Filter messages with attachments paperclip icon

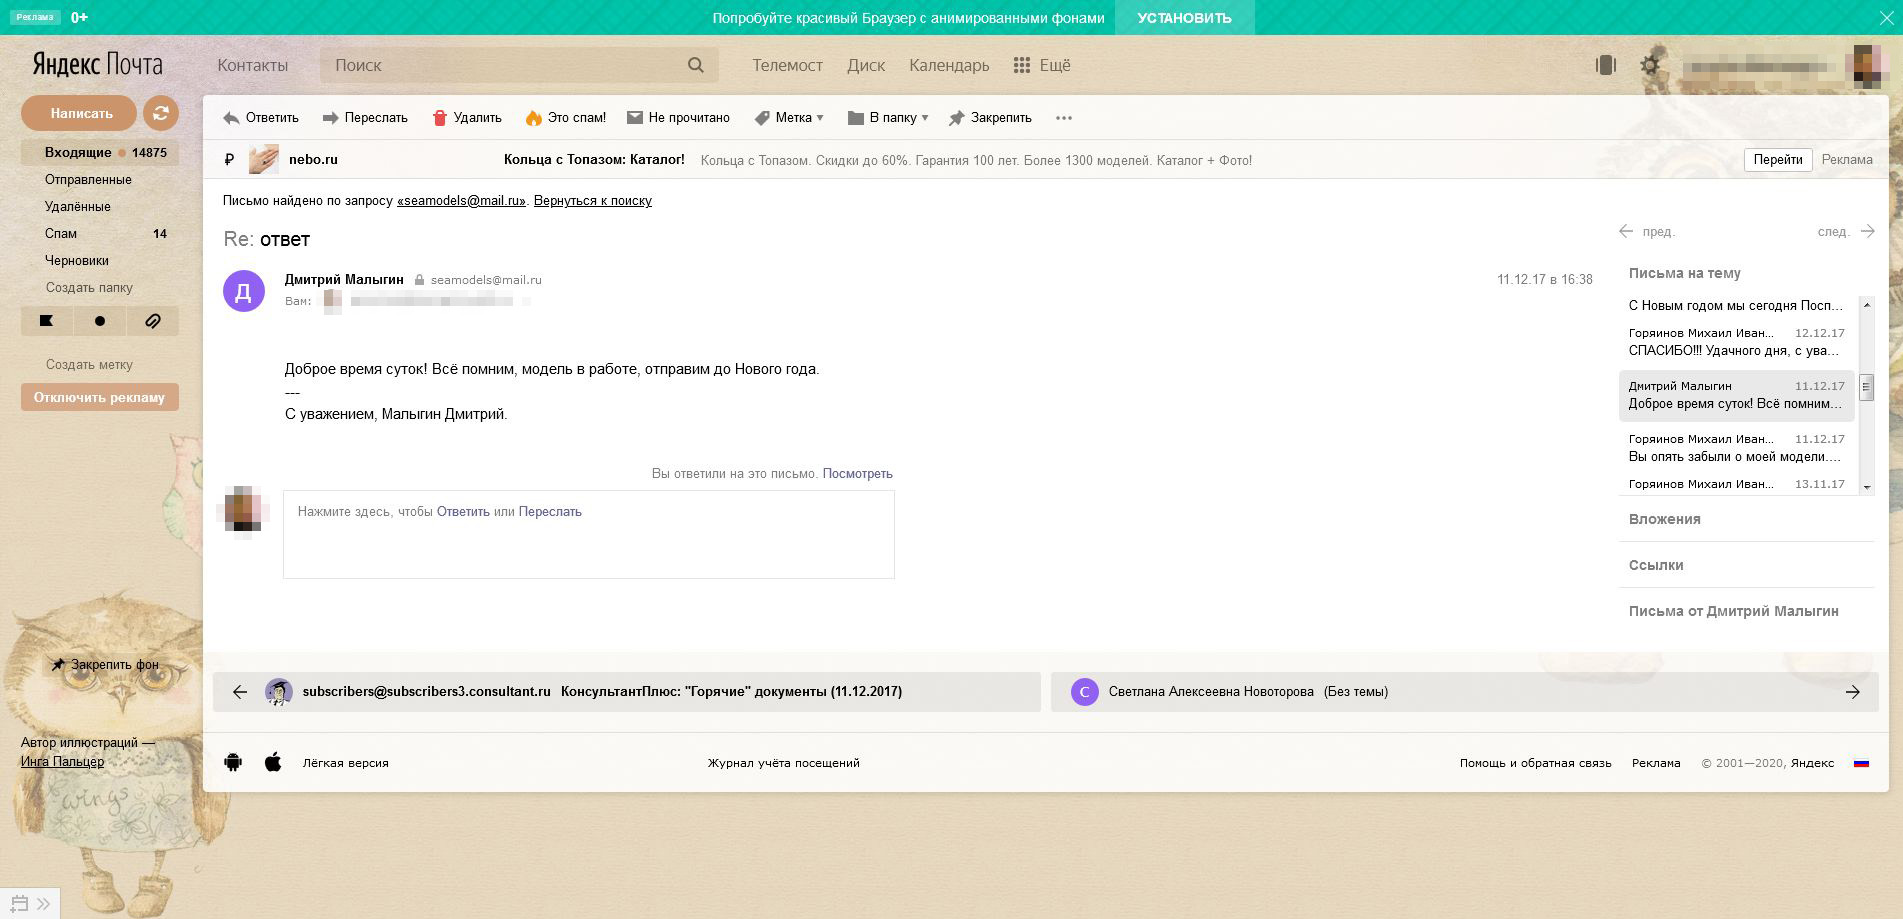152,321
